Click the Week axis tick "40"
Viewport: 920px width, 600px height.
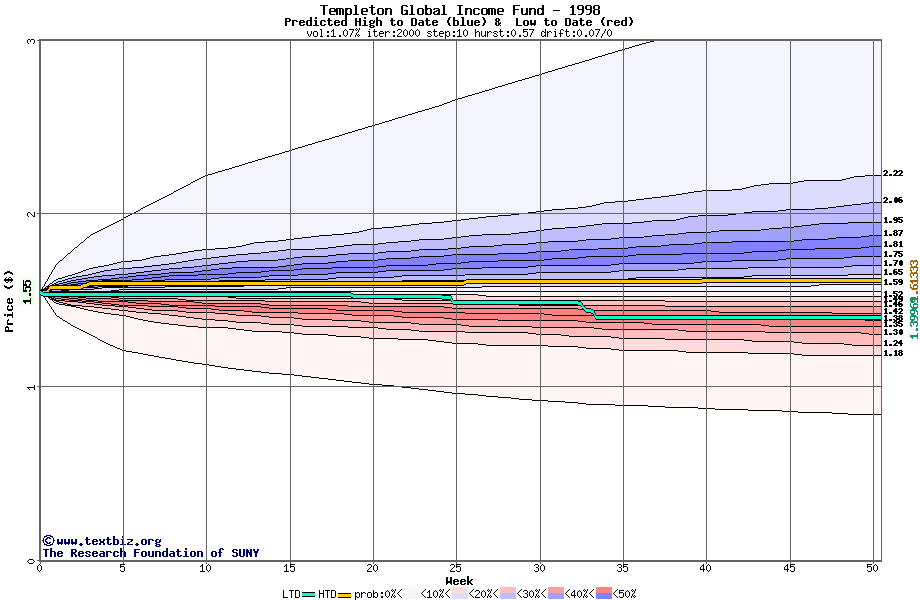pyautogui.click(x=706, y=568)
